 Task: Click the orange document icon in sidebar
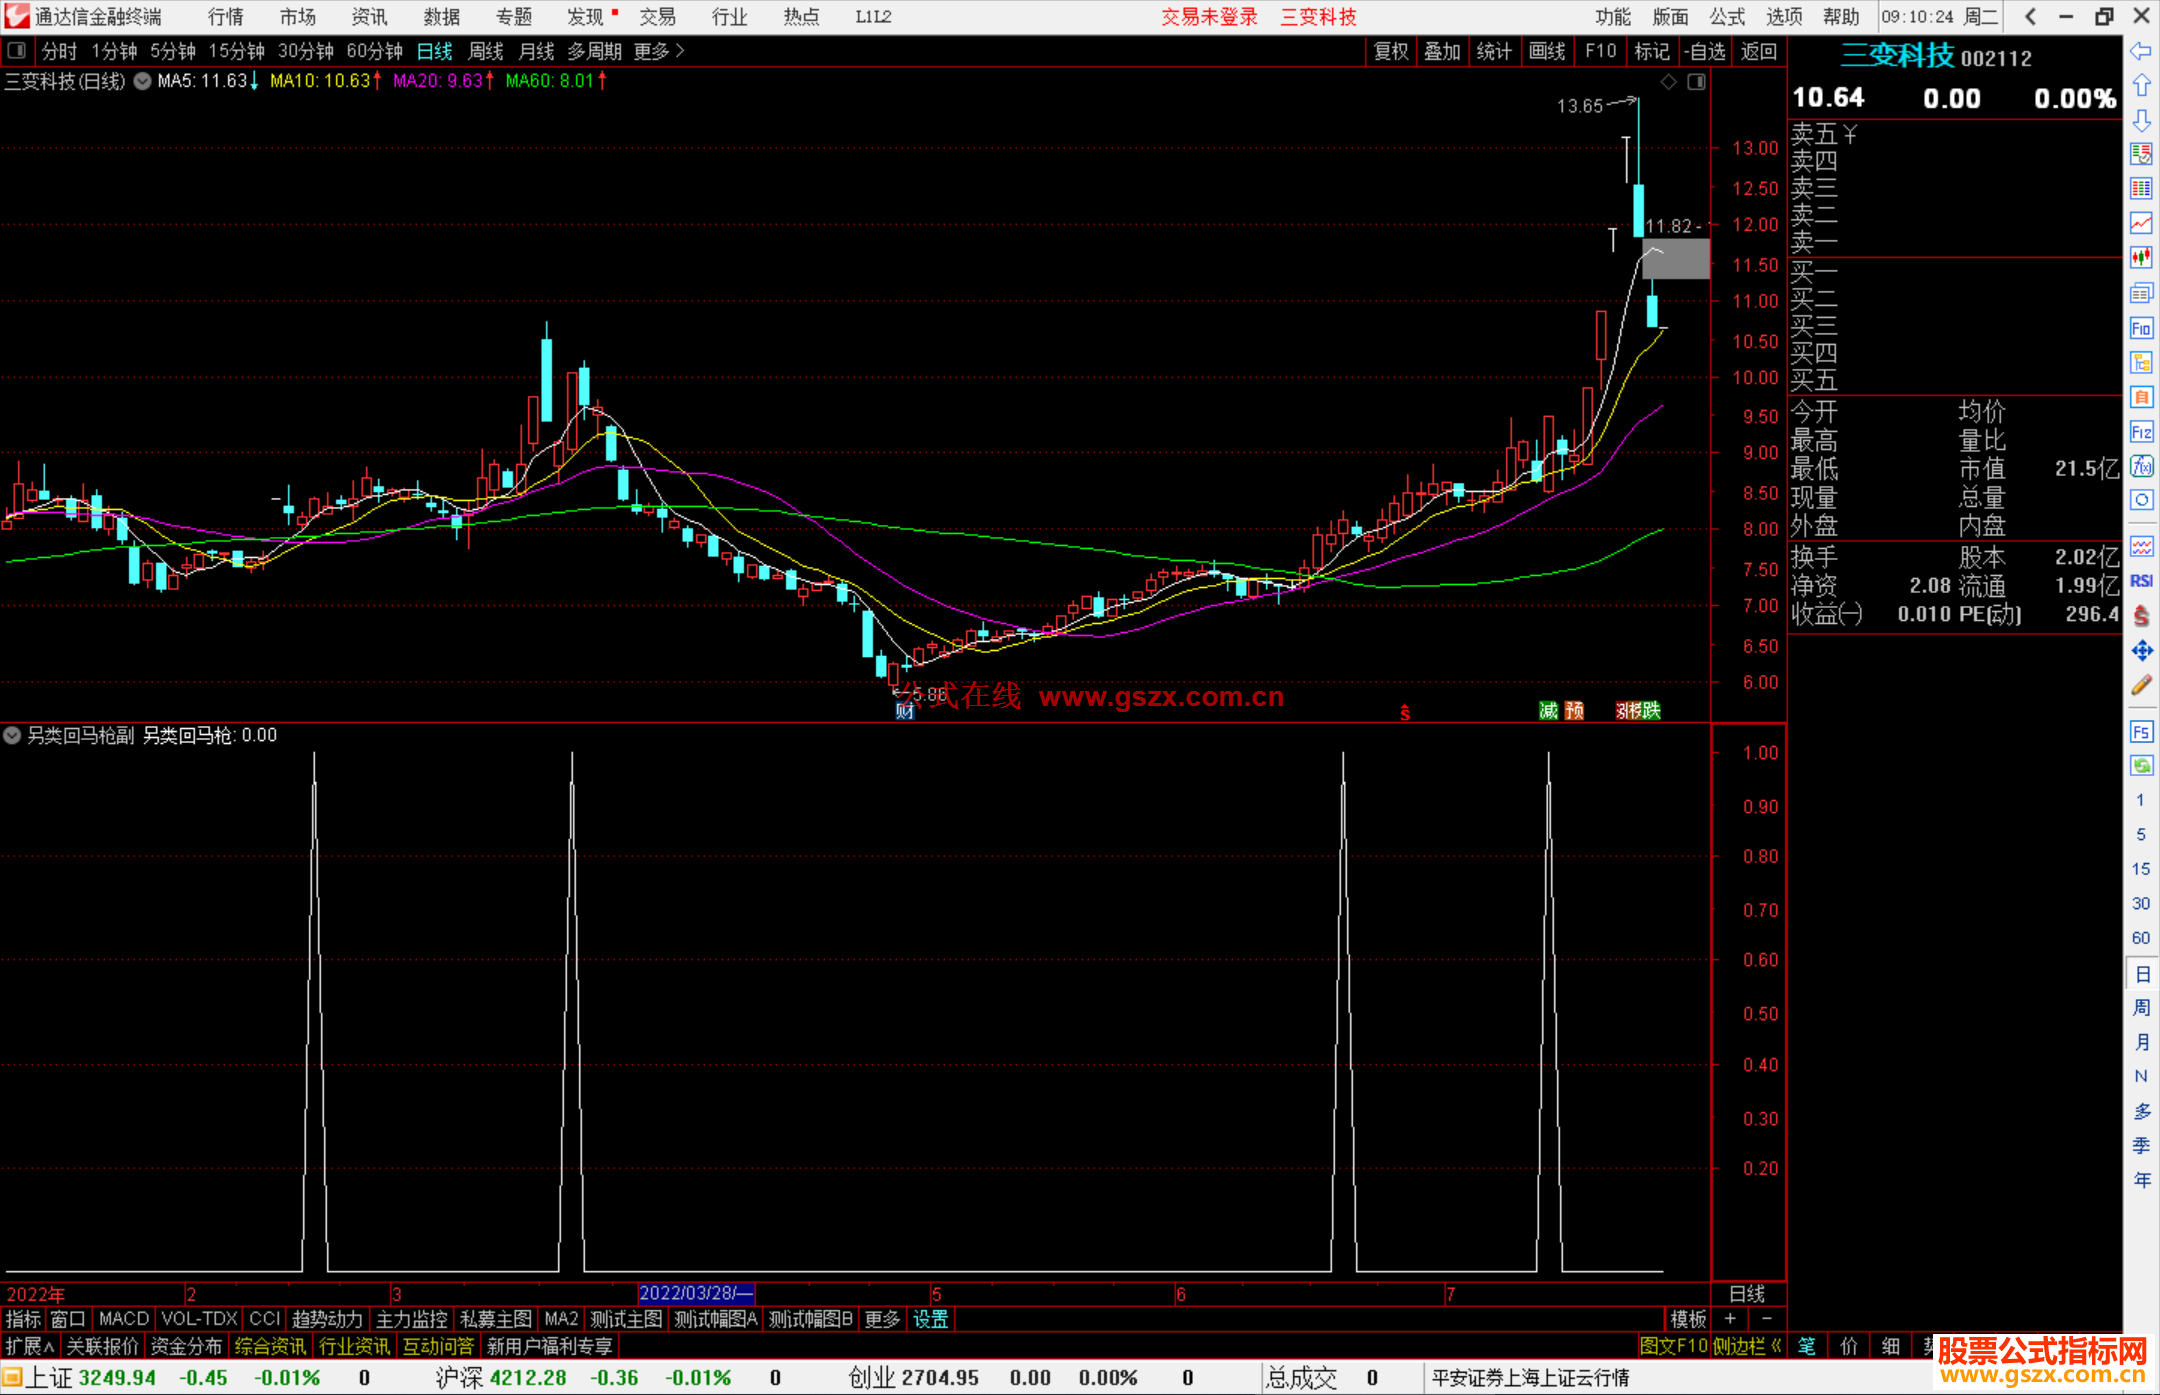point(2141,397)
